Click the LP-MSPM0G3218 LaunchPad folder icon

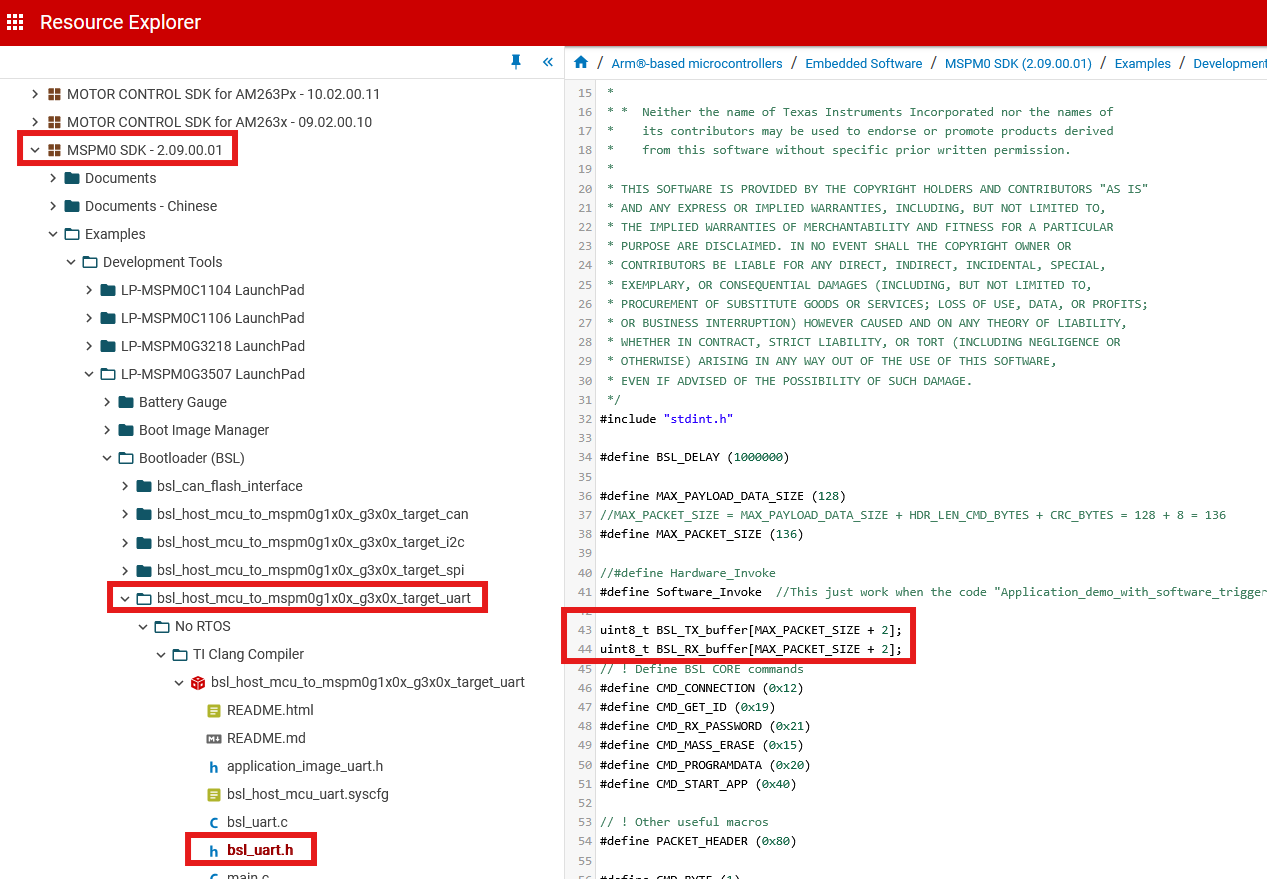point(108,346)
